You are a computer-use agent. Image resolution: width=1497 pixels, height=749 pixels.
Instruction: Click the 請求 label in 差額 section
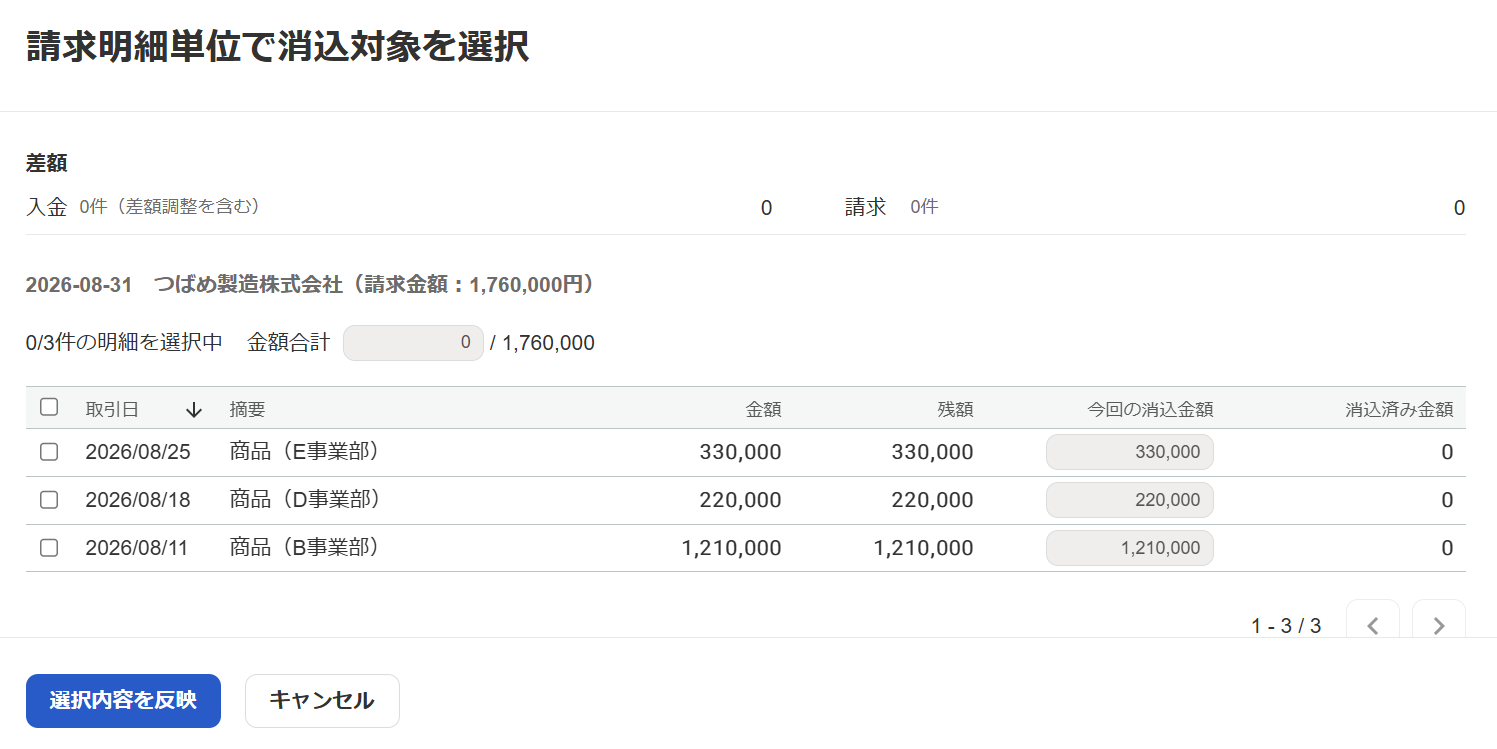tap(866, 207)
